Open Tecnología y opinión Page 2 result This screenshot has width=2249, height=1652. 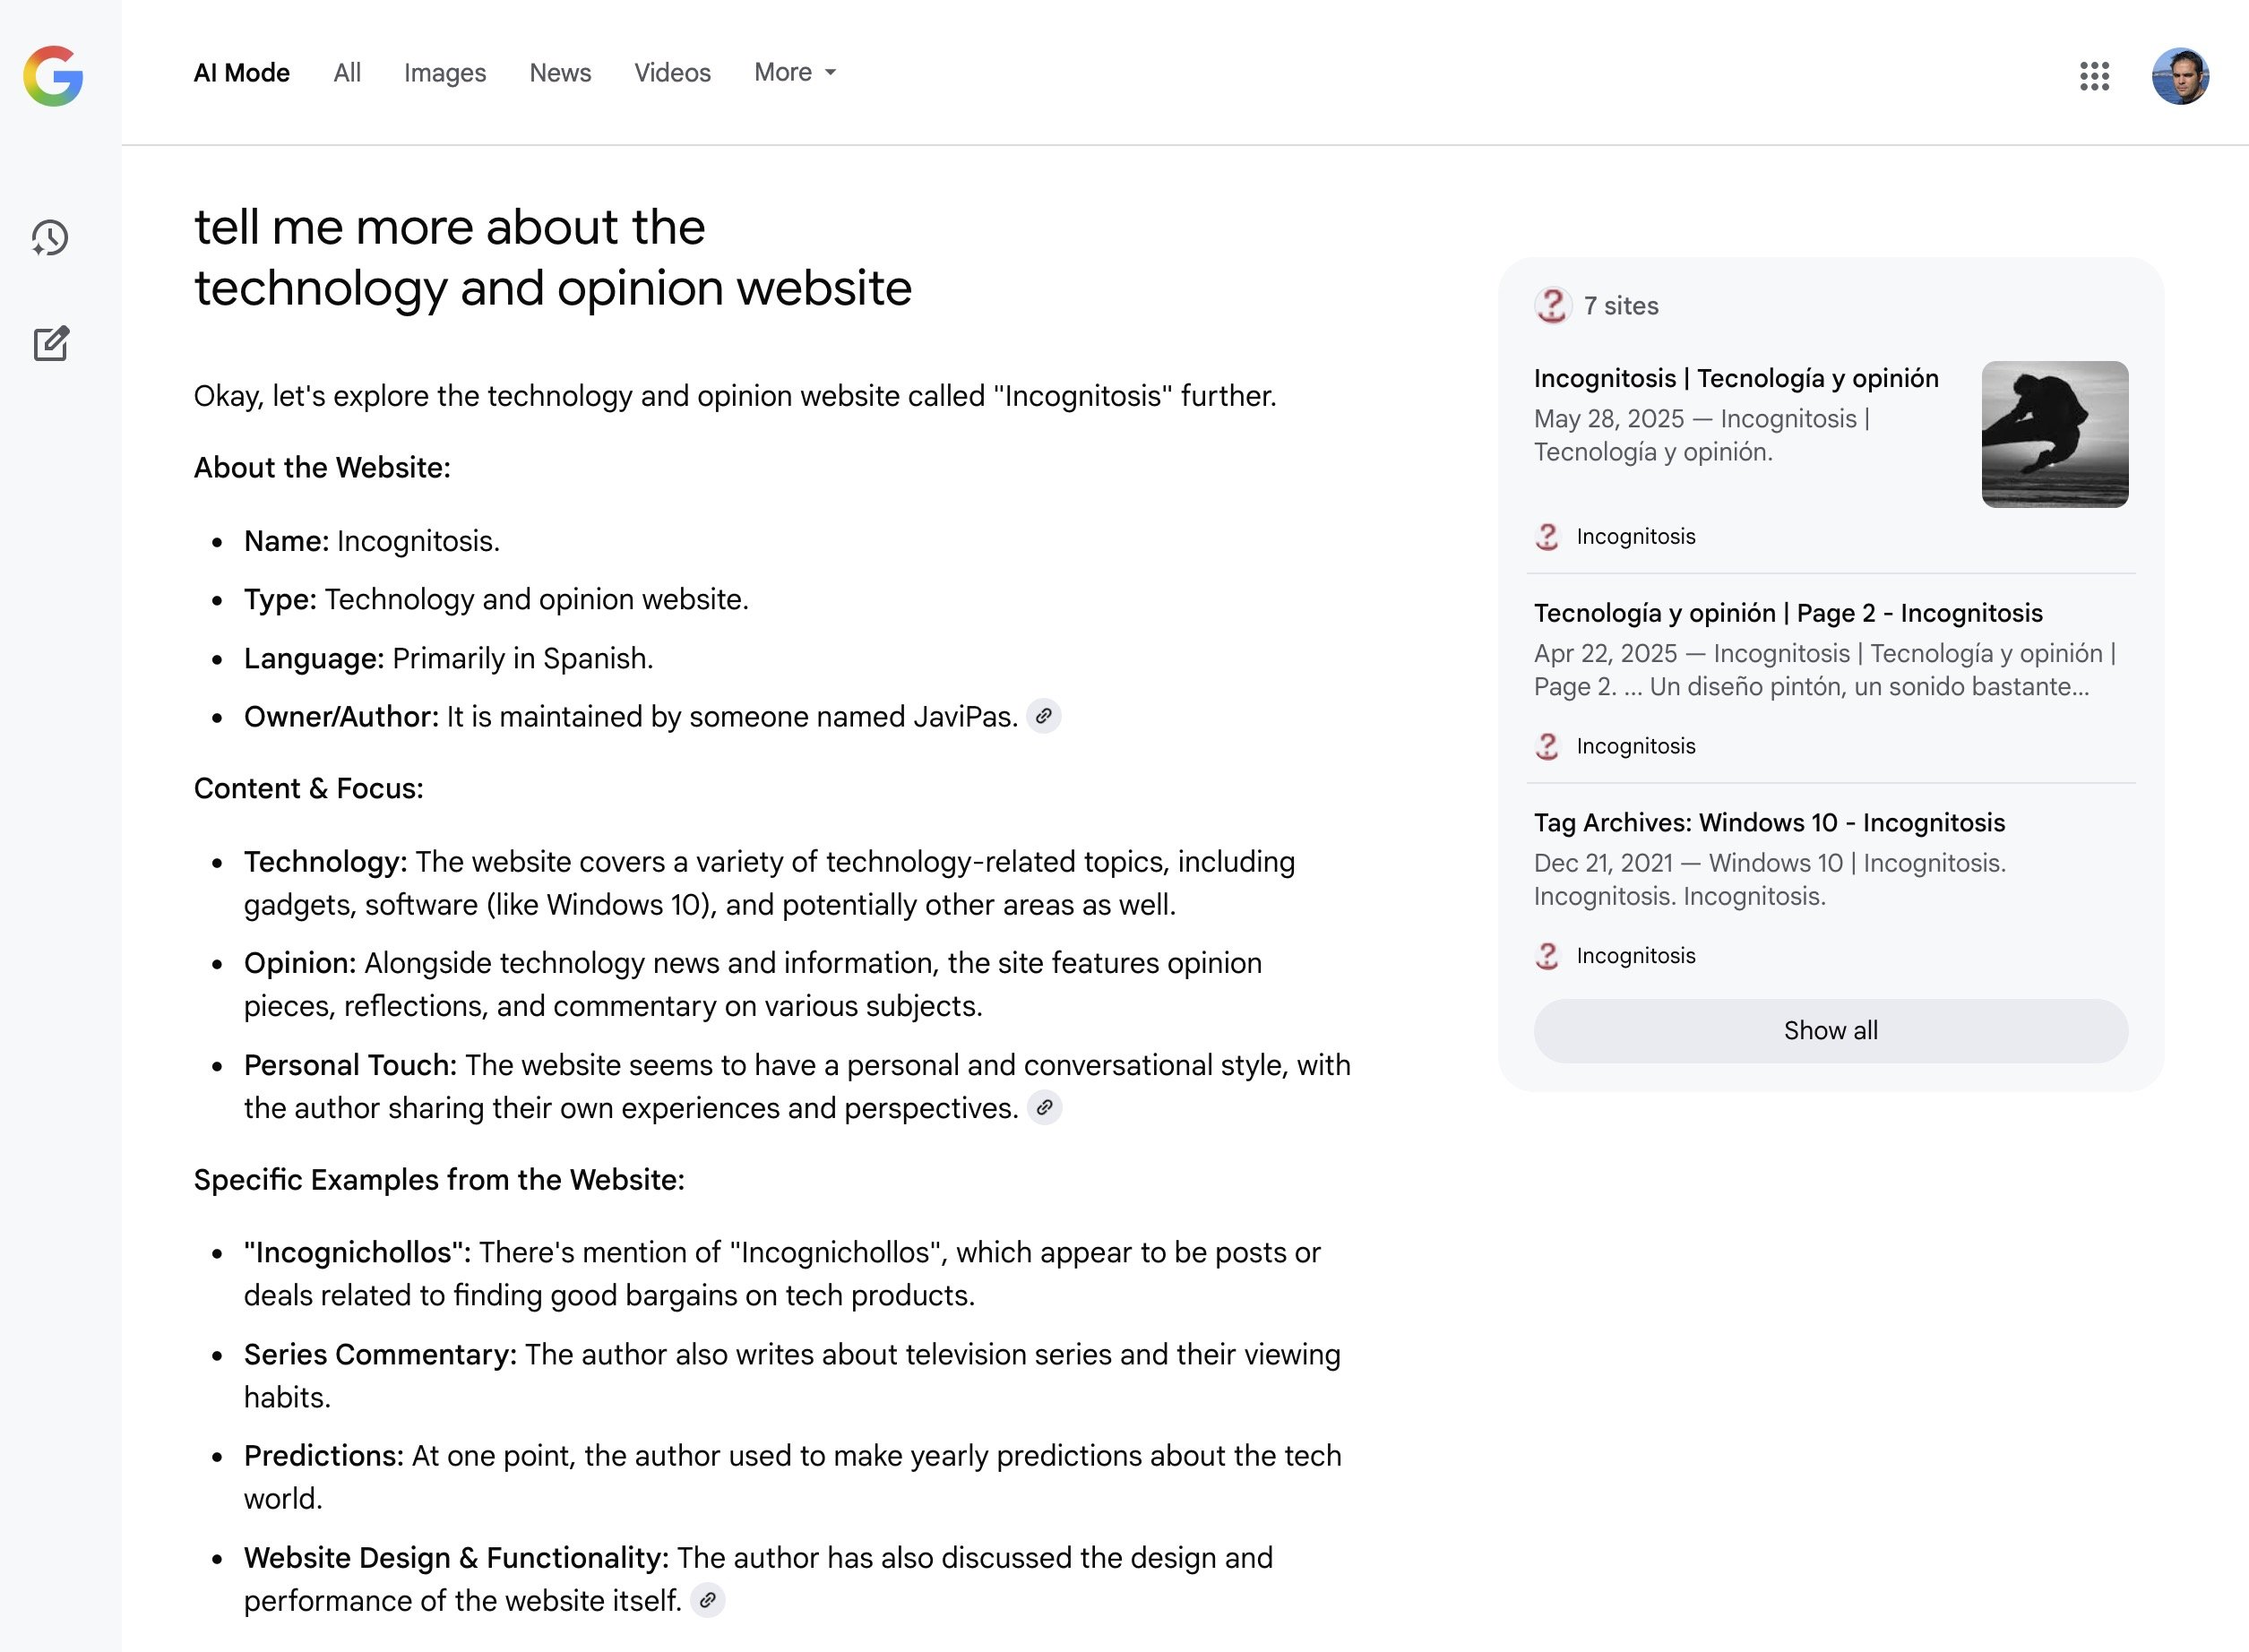point(1787,613)
